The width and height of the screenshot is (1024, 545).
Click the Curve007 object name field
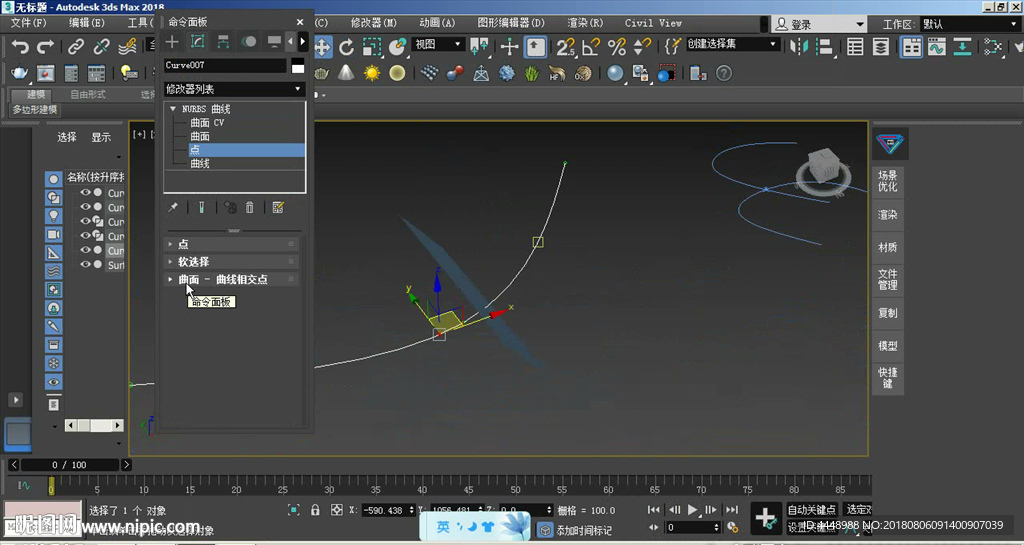pyautogui.click(x=225, y=65)
